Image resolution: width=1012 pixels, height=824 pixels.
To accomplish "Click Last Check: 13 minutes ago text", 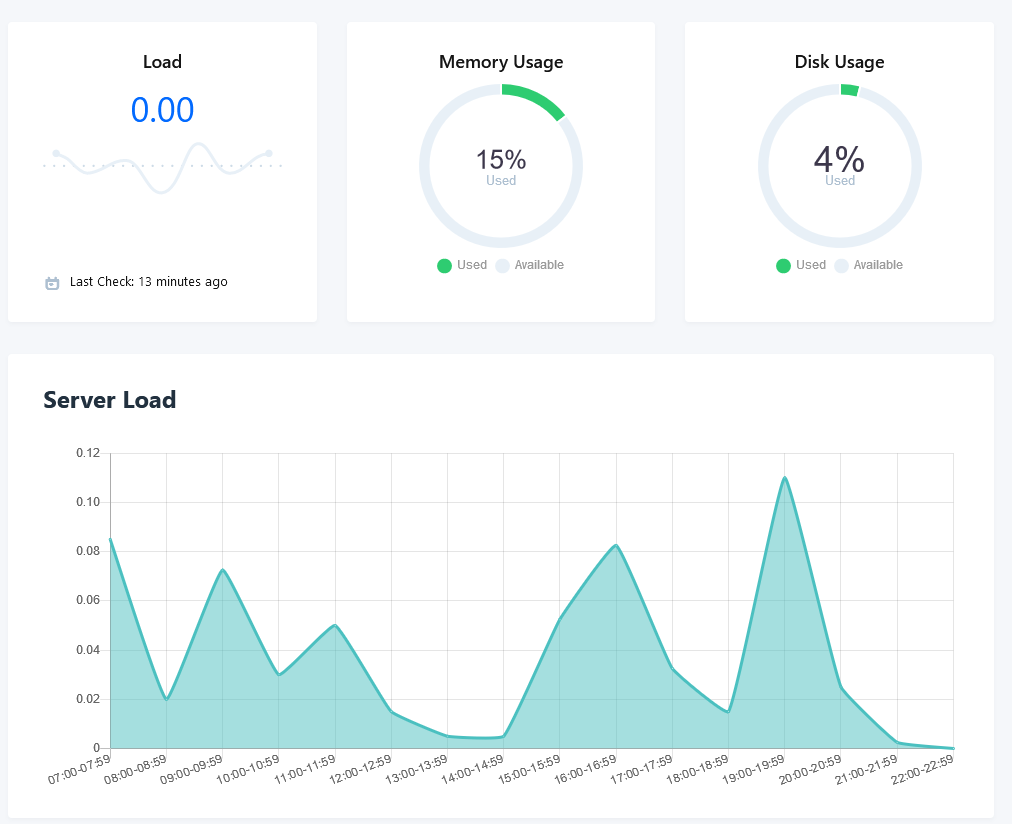I will tap(148, 282).
